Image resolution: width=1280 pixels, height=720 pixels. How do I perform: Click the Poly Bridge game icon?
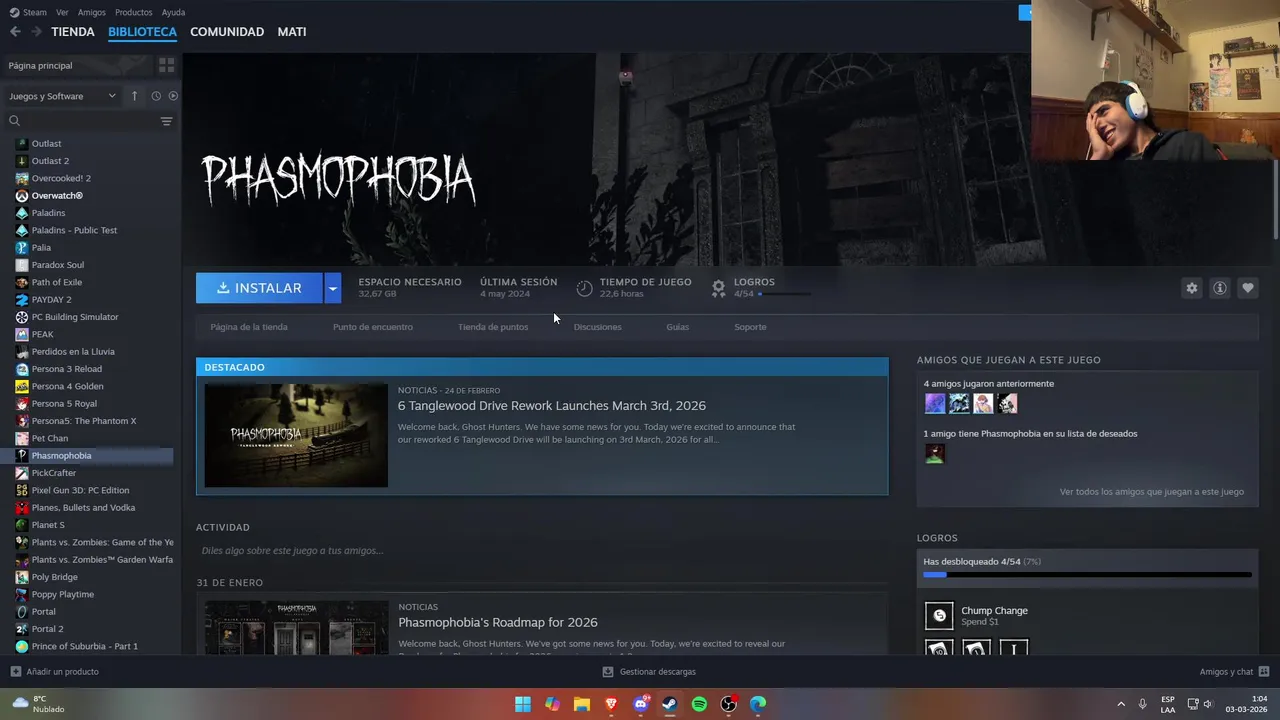click(x=22, y=577)
